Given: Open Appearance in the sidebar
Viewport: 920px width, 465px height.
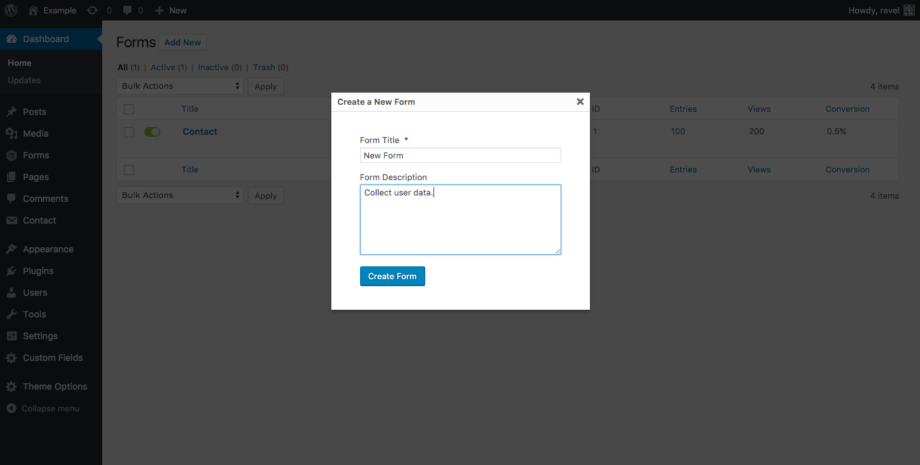Looking at the screenshot, I should (x=47, y=249).
